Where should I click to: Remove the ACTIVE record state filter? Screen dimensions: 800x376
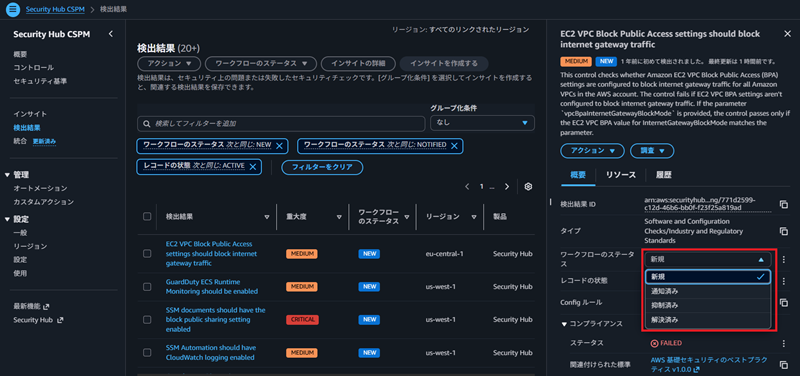click(x=253, y=166)
